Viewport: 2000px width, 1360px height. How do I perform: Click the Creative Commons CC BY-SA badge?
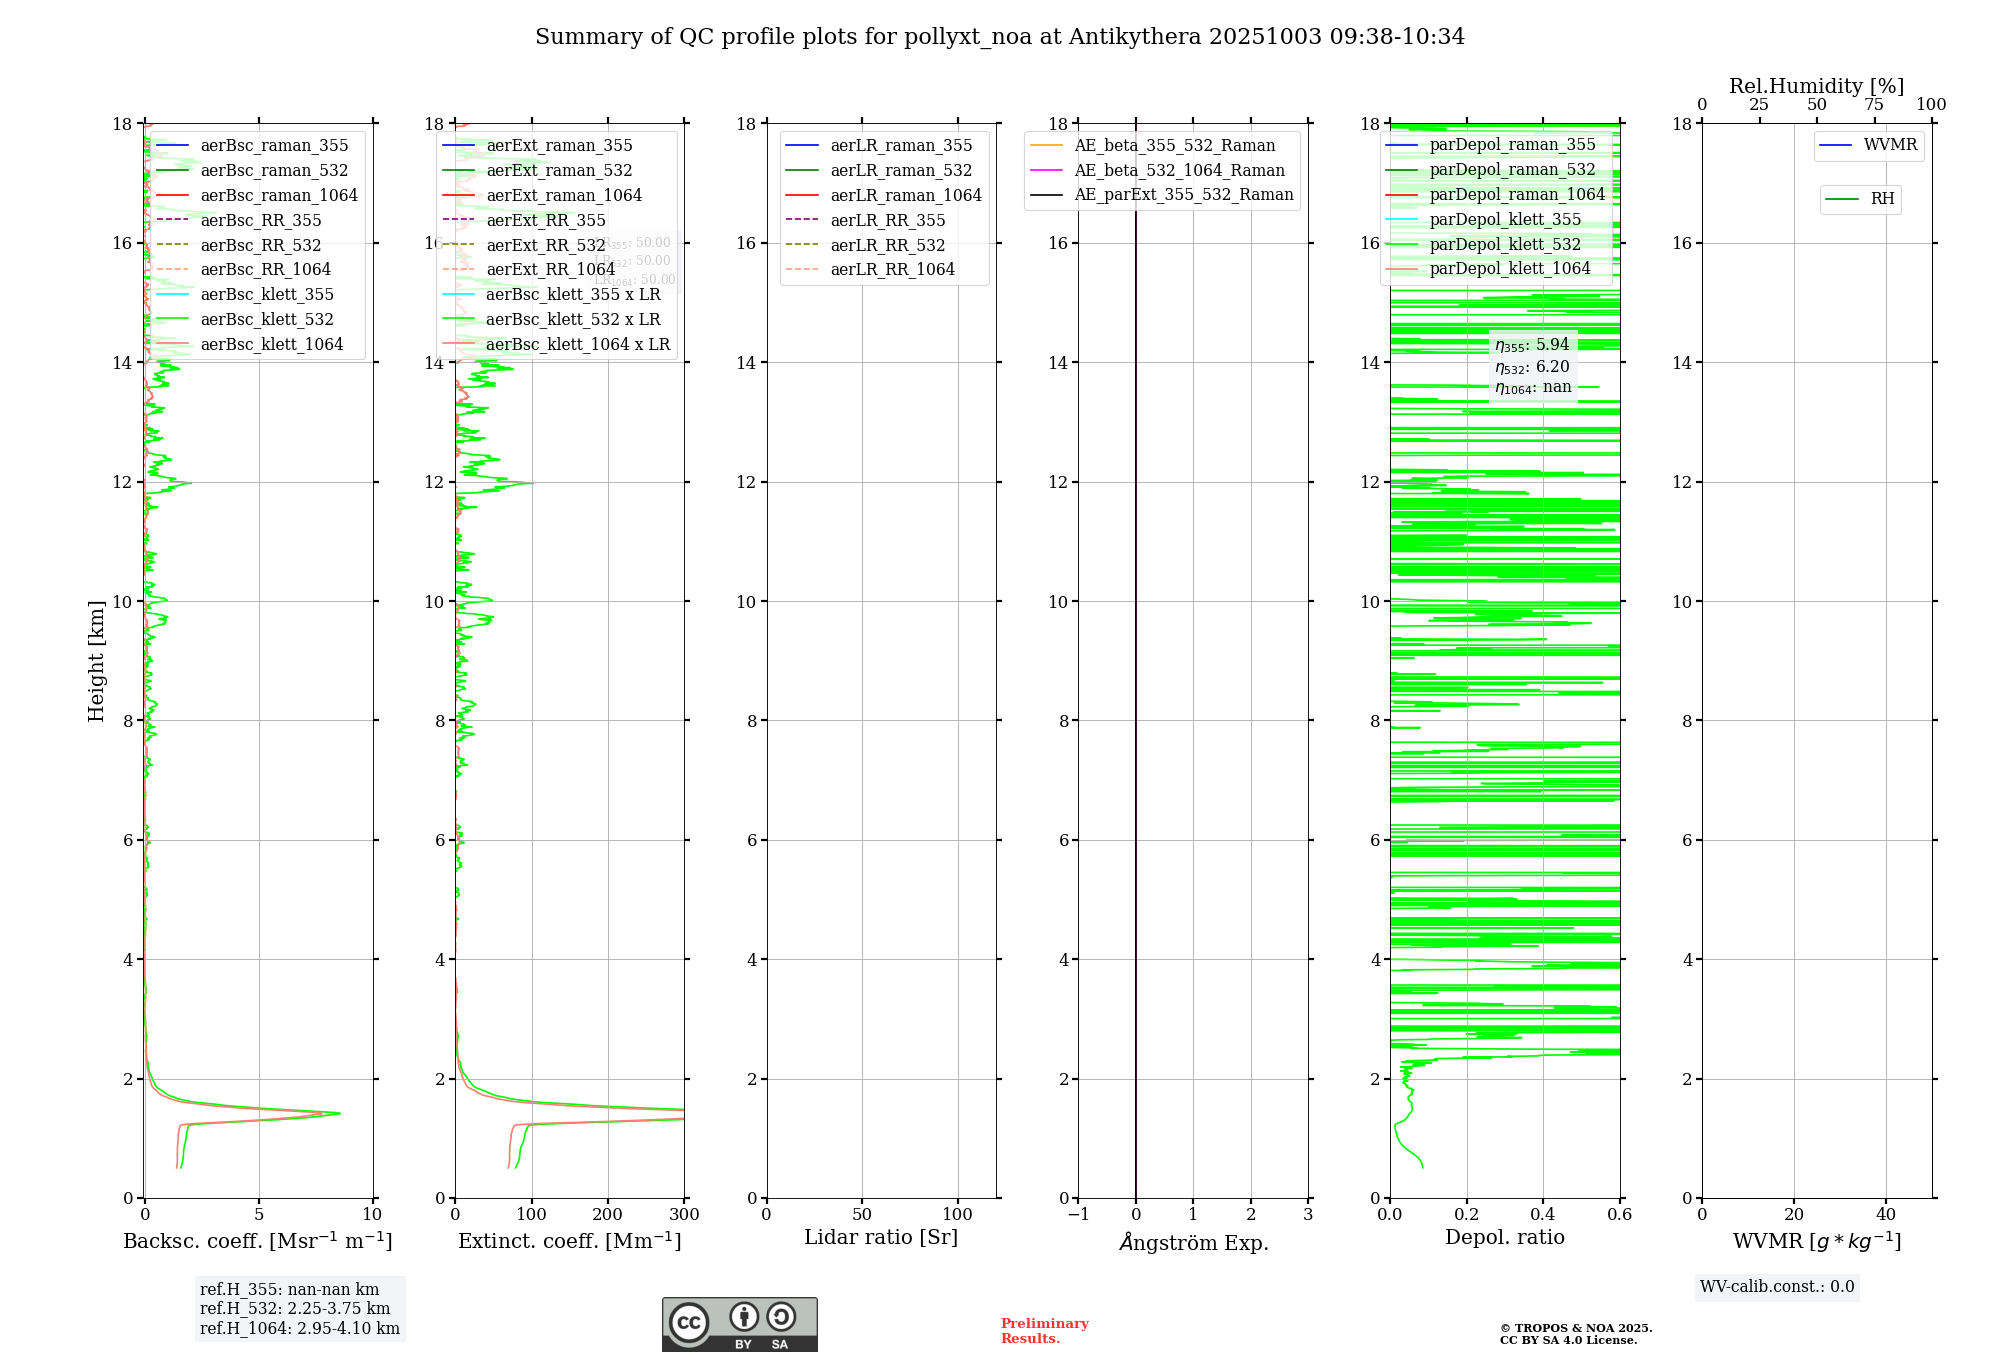pos(739,1324)
